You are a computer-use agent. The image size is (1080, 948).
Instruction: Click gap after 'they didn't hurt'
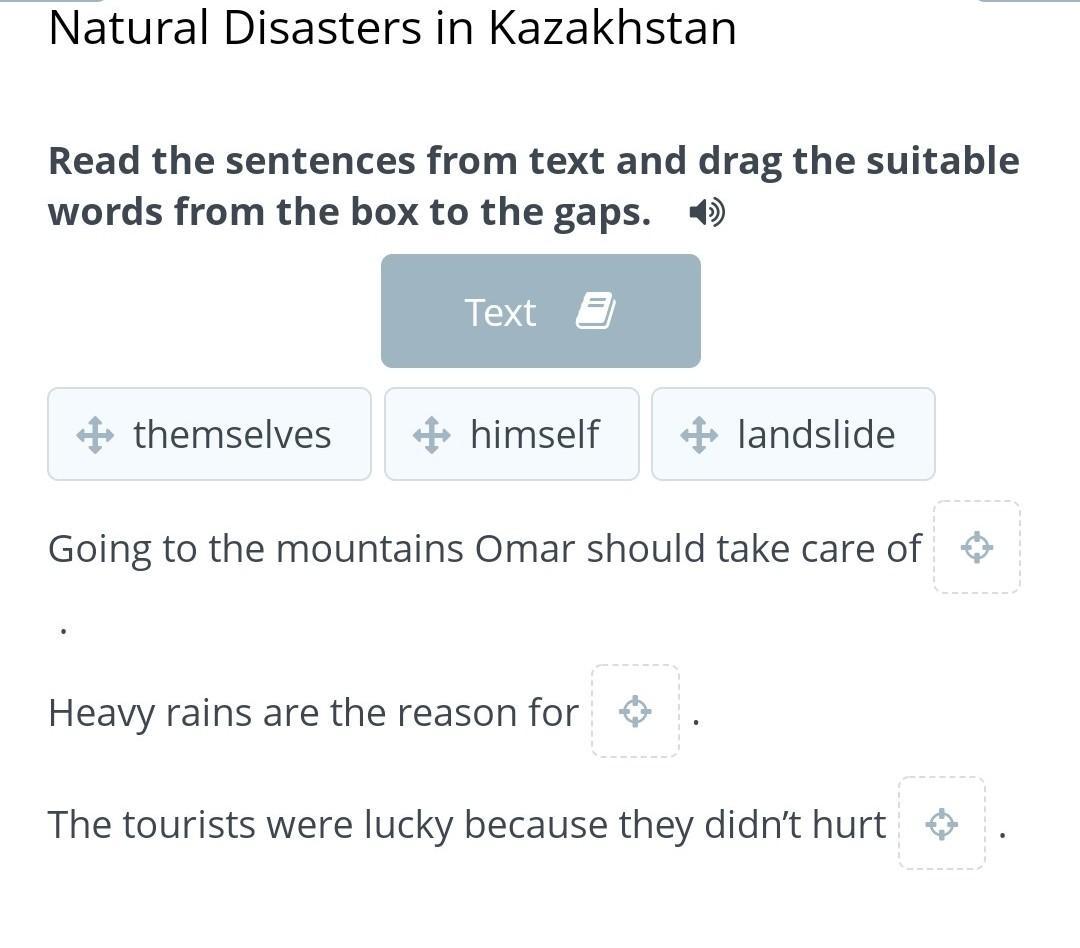942,823
